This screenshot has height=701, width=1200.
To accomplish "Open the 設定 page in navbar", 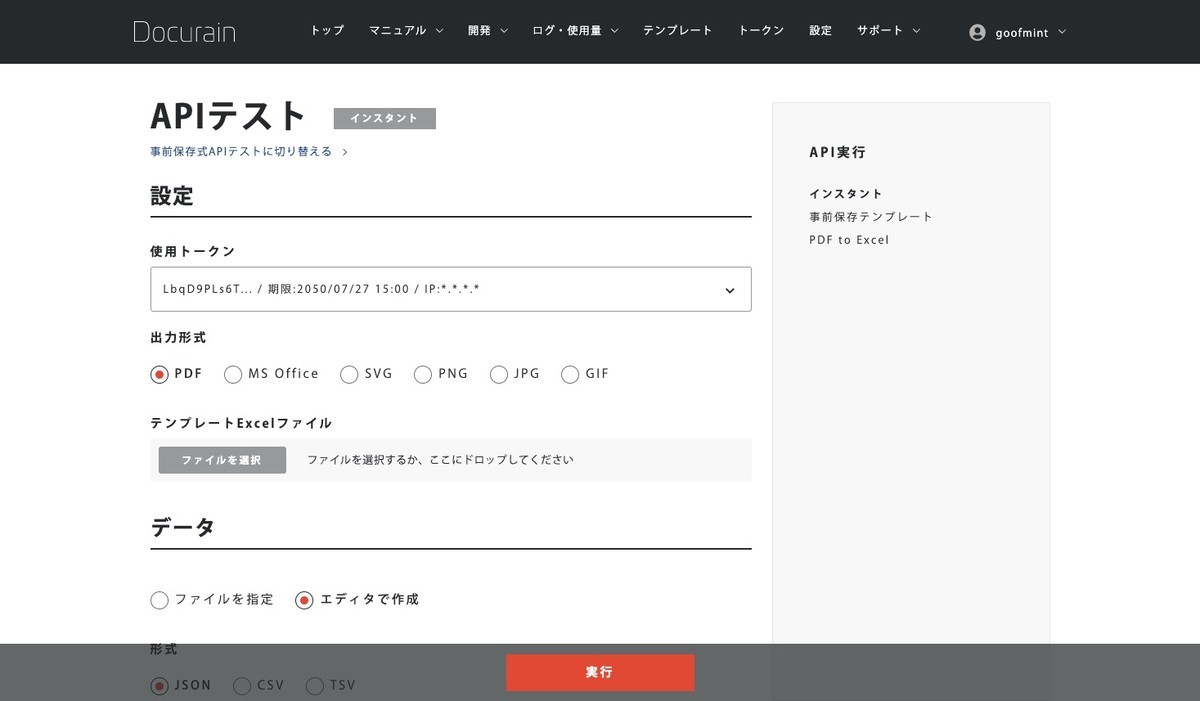I will coord(821,31).
